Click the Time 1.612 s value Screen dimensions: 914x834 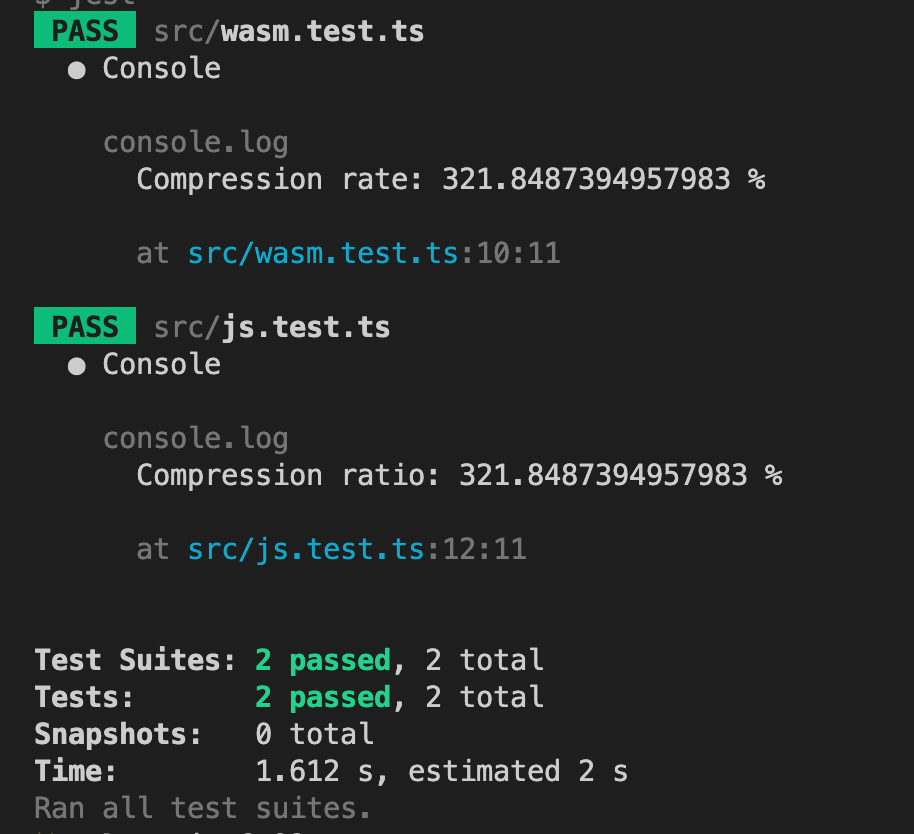[315, 771]
